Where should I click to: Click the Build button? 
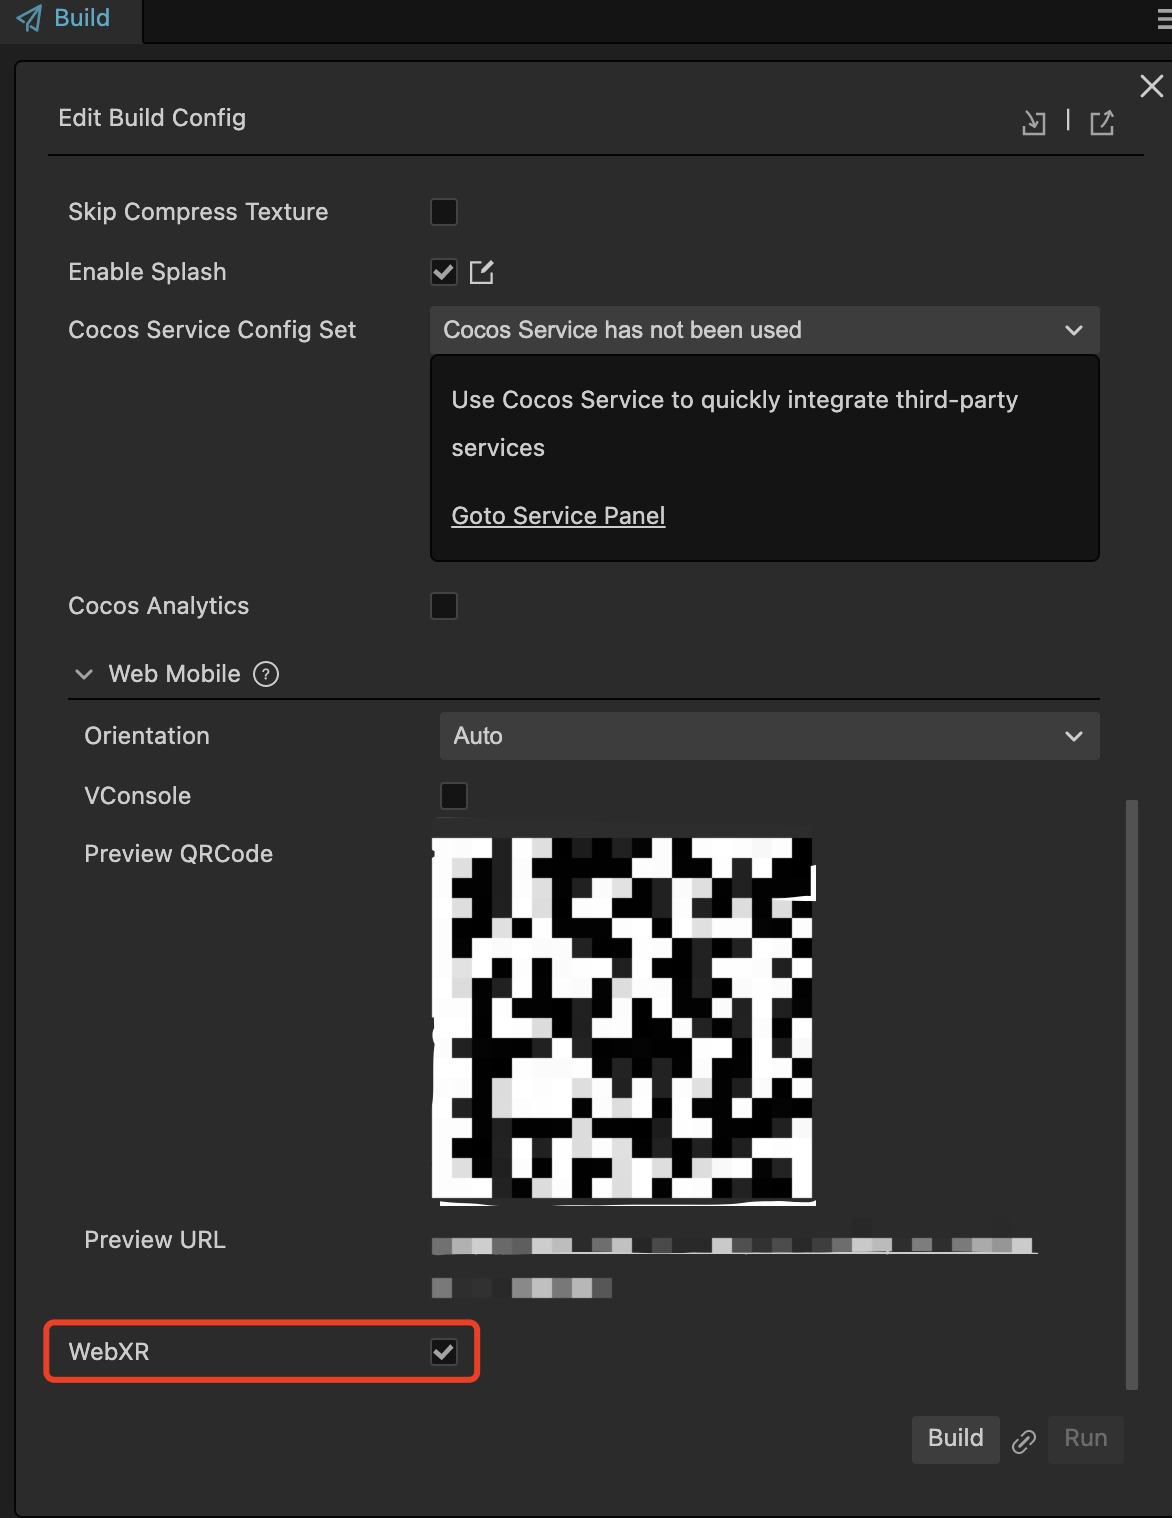click(956, 1439)
